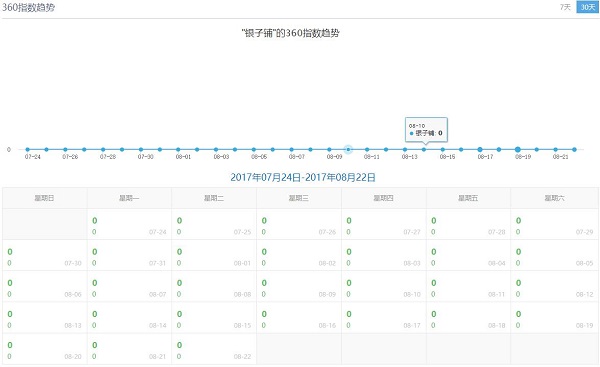Click the chart data point for 08-05
Image resolution: width=600 pixels, height=367 pixels.
[x=254, y=150]
